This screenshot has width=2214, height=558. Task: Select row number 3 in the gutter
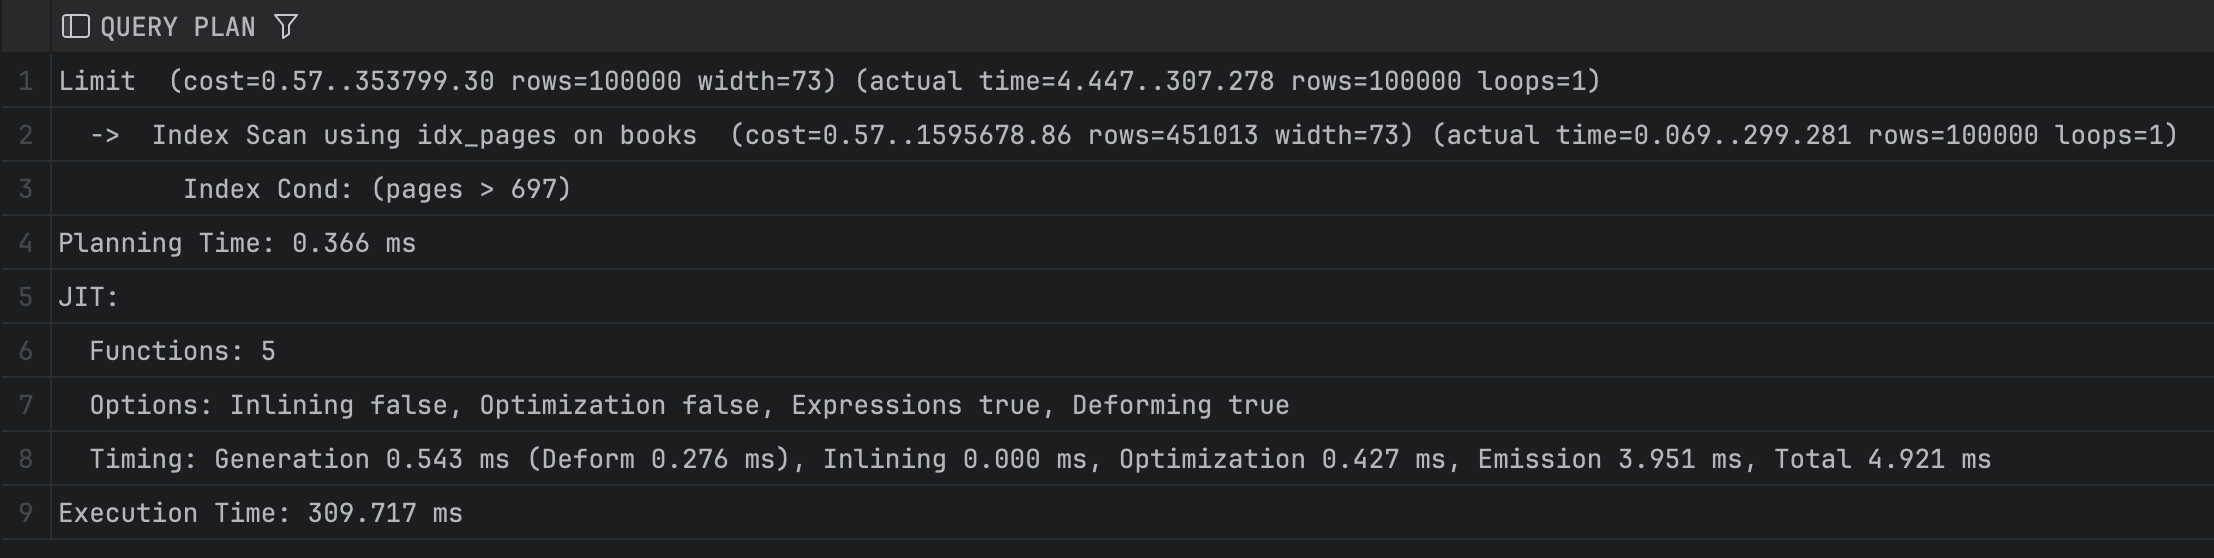(25, 189)
